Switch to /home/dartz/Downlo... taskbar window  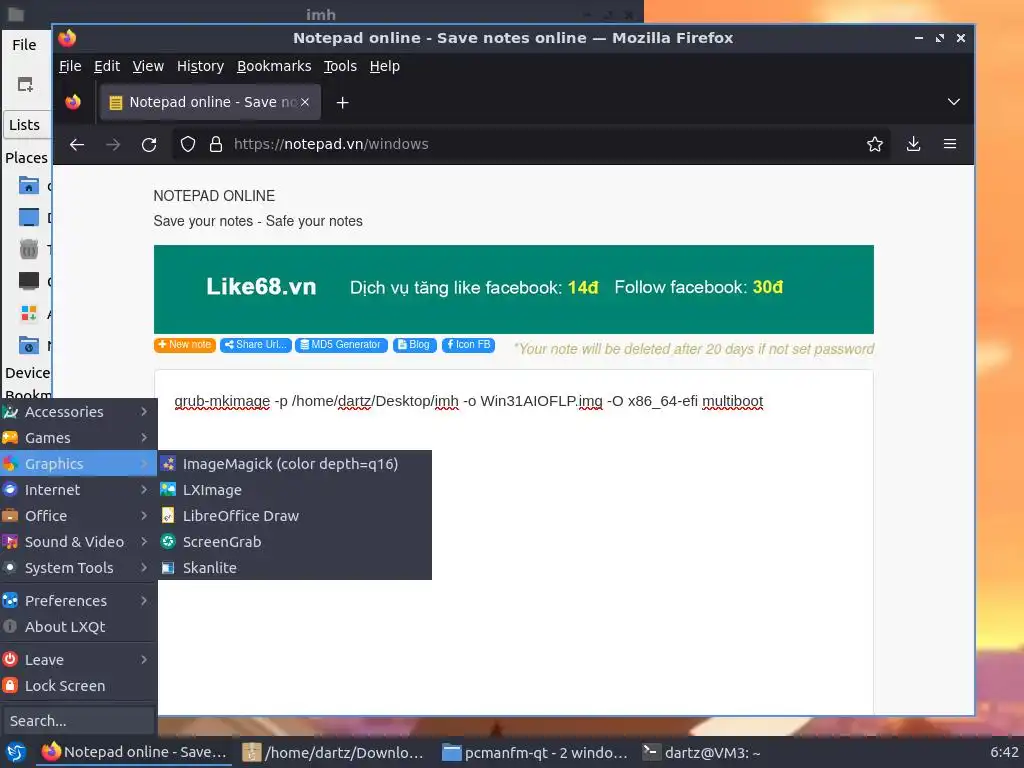(x=333, y=752)
